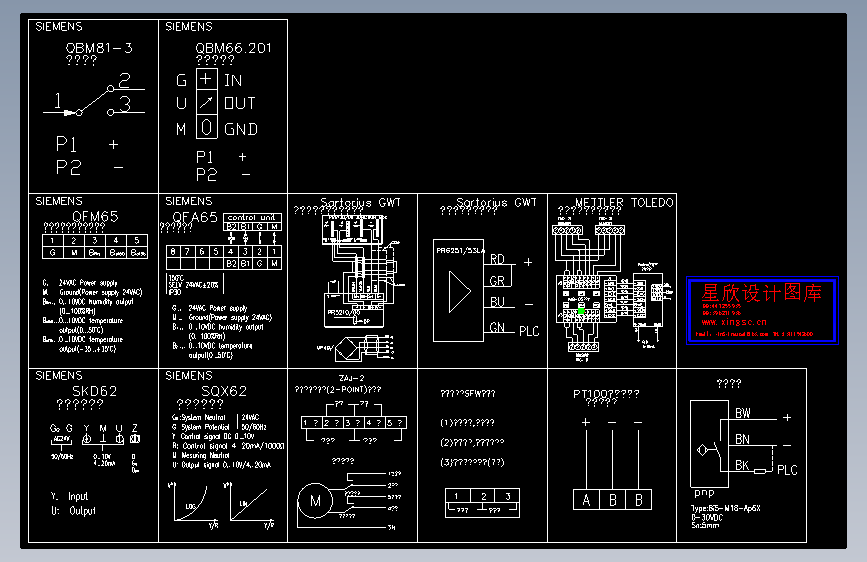Select SIEMENS heading in the SKD62 panel
This screenshot has height=562, width=867.
(x=59, y=376)
